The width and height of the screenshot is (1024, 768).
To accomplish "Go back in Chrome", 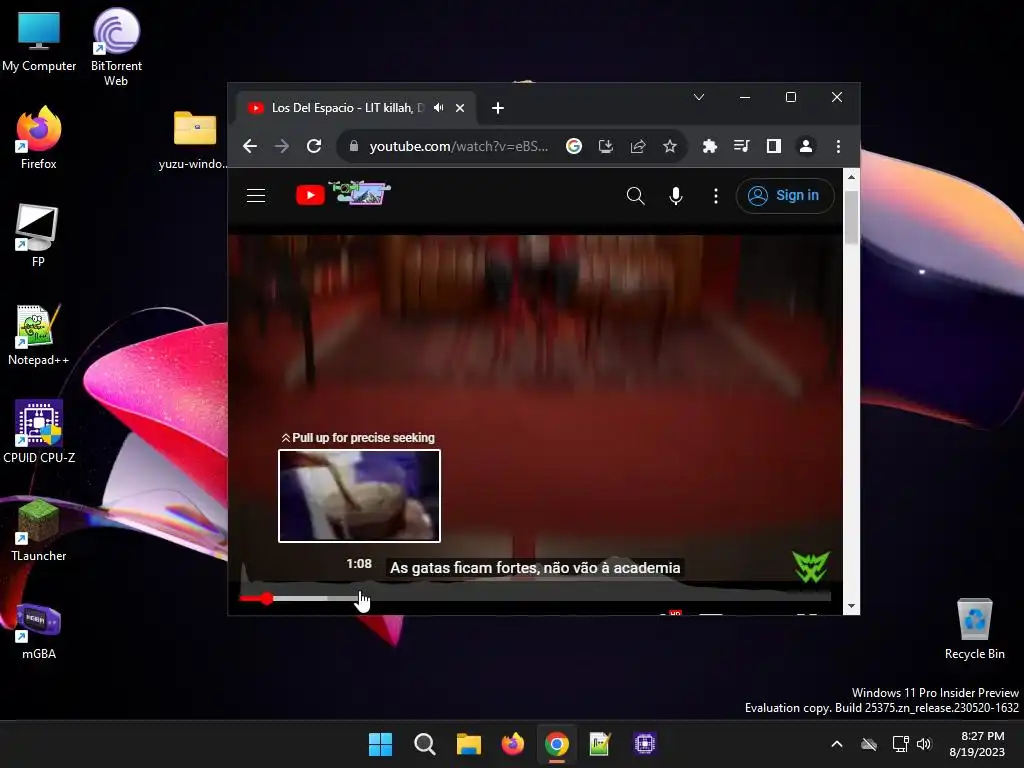I will 249,146.
